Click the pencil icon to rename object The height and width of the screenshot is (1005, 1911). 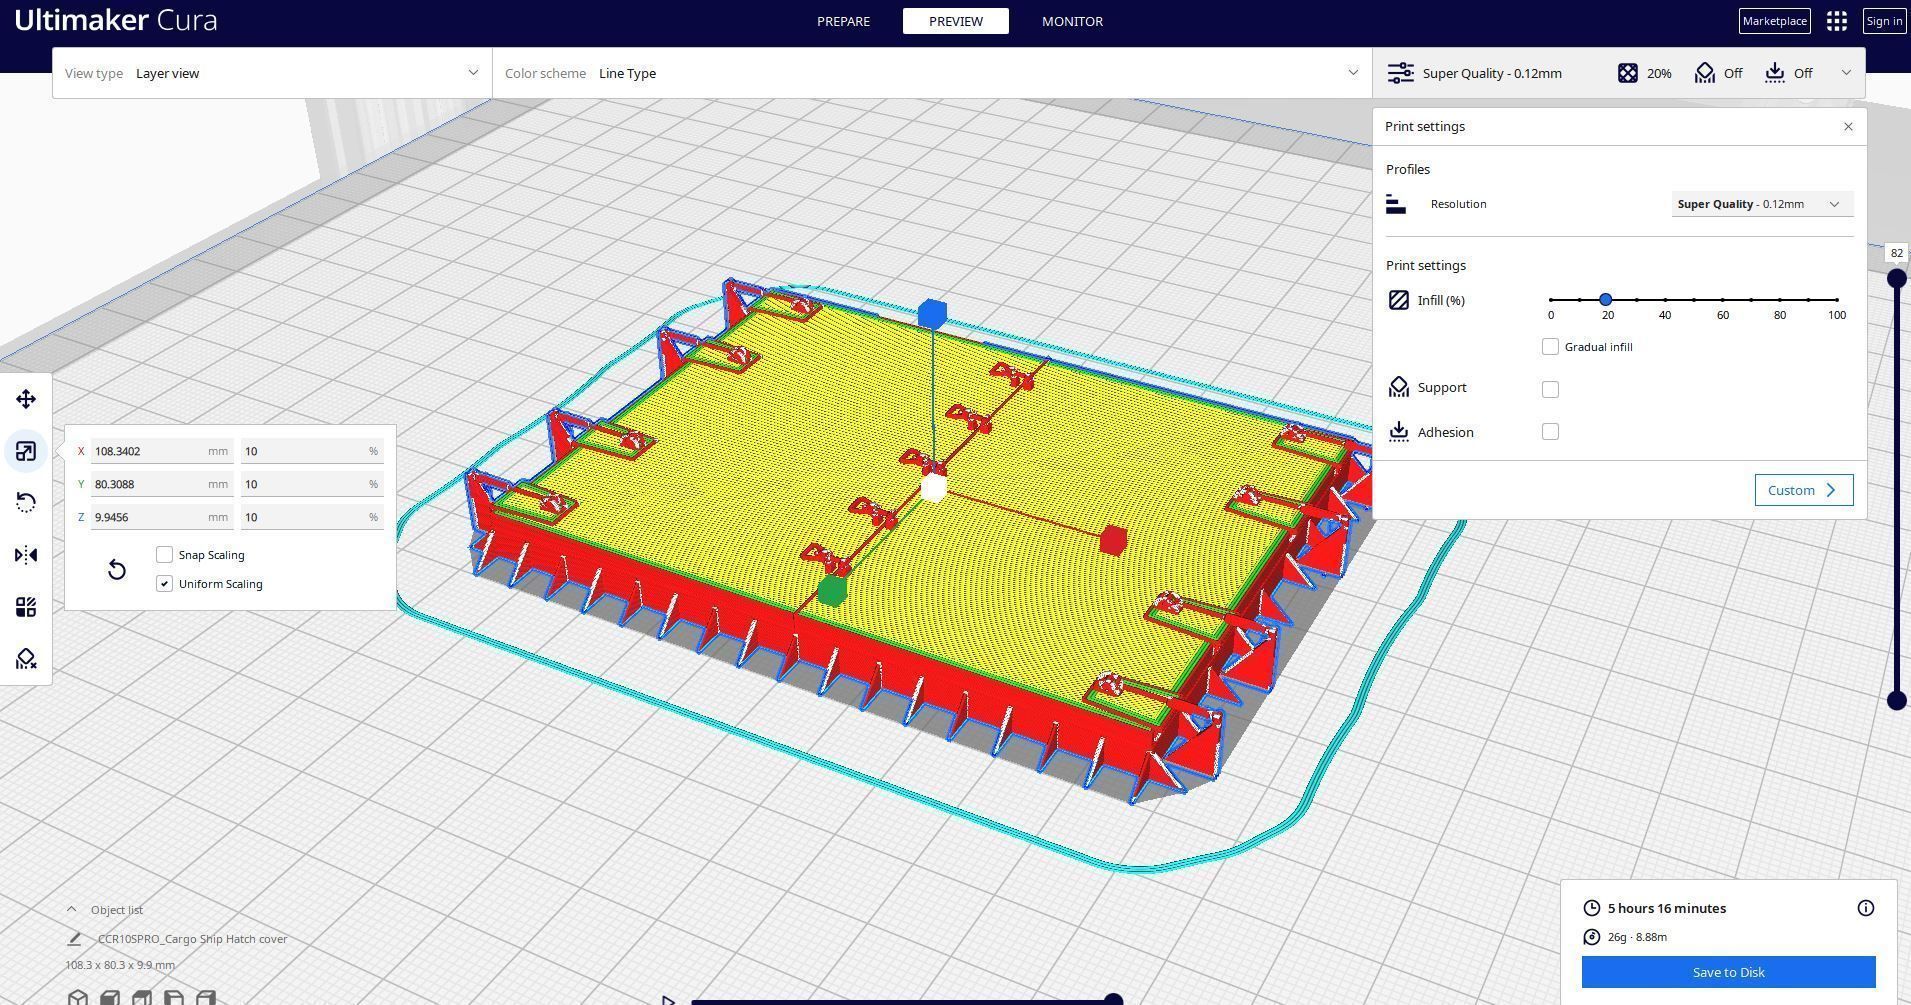pyautogui.click(x=74, y=939)
